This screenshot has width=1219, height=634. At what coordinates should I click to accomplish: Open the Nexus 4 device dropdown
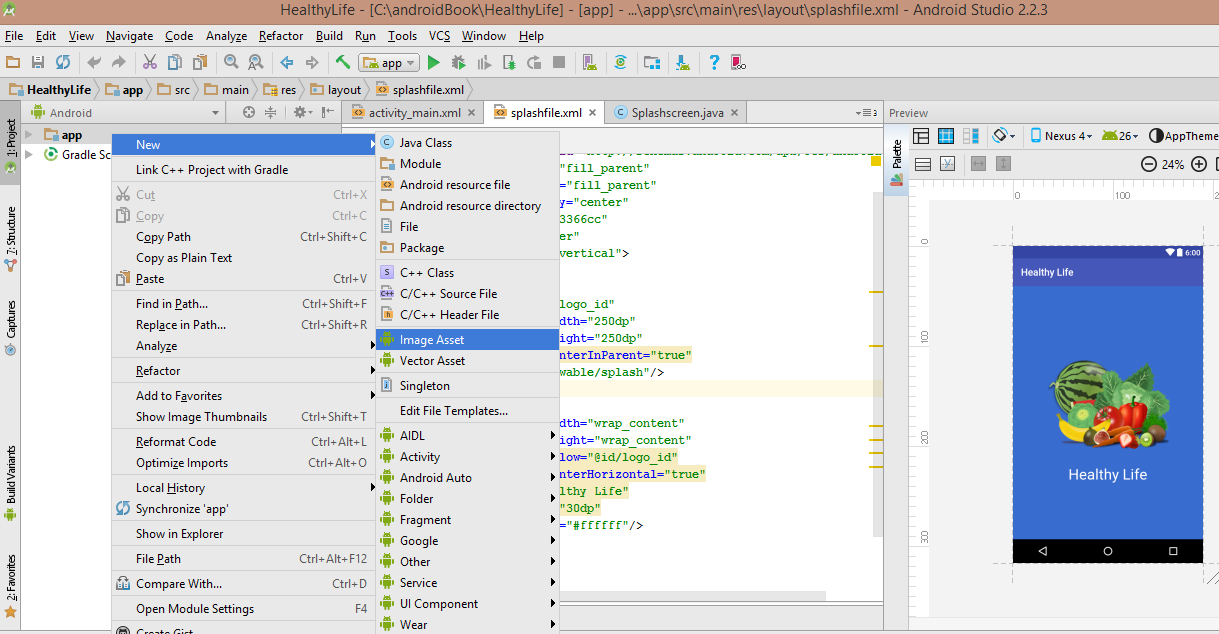coord(1062,136)
